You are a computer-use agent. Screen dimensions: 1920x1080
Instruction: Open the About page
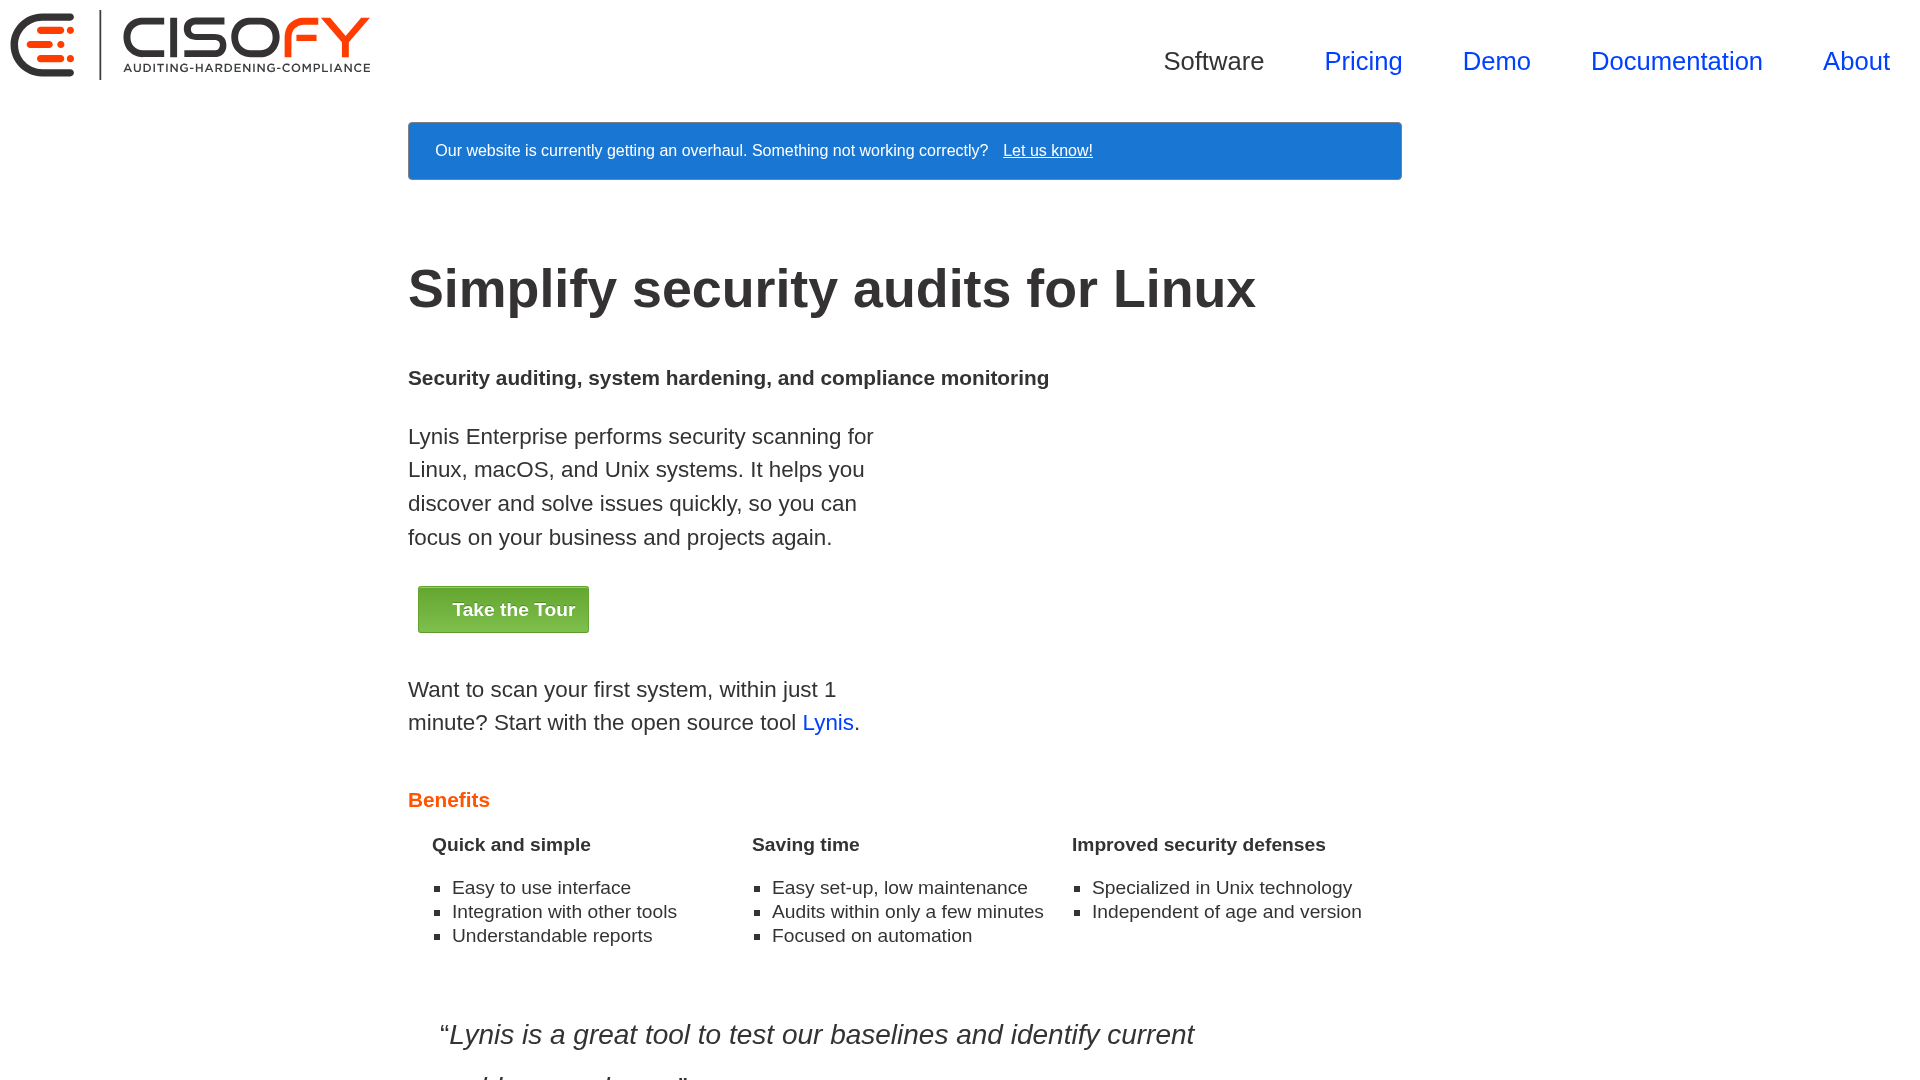point(1856,61)
